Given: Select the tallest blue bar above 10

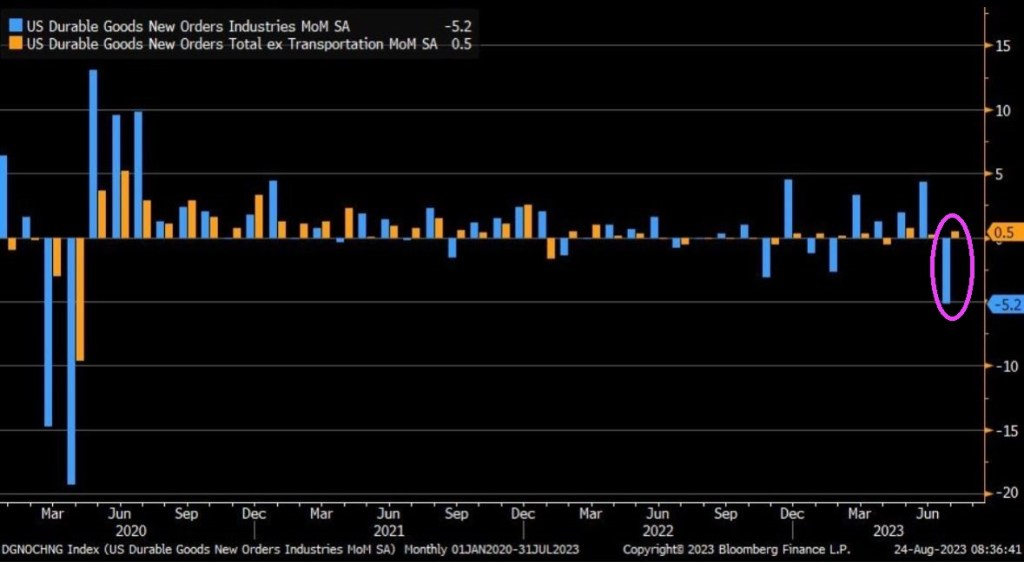Looking at the screenshot, I should tap(93, 153).
